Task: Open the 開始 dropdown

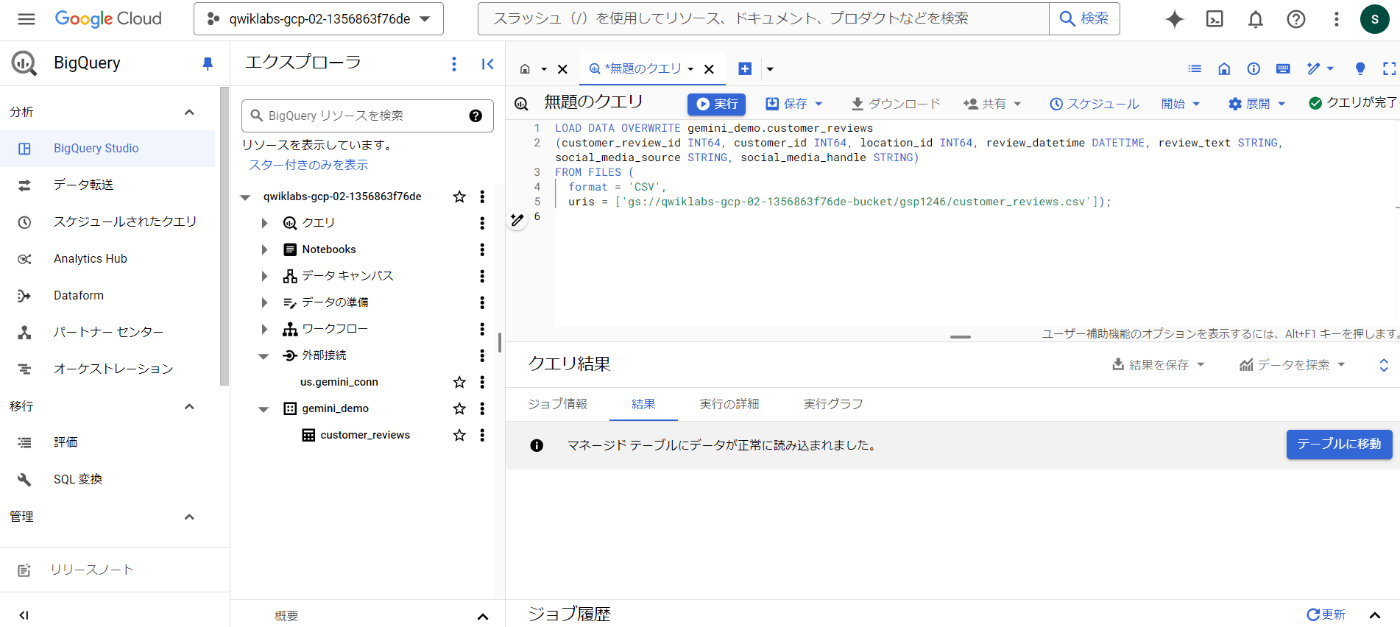Action: (1181, 104)
